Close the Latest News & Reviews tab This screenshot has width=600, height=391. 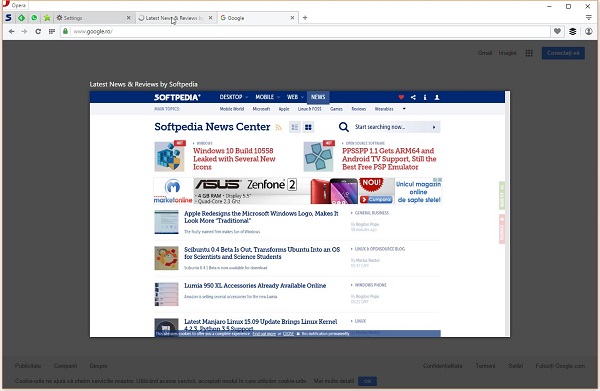210,18
